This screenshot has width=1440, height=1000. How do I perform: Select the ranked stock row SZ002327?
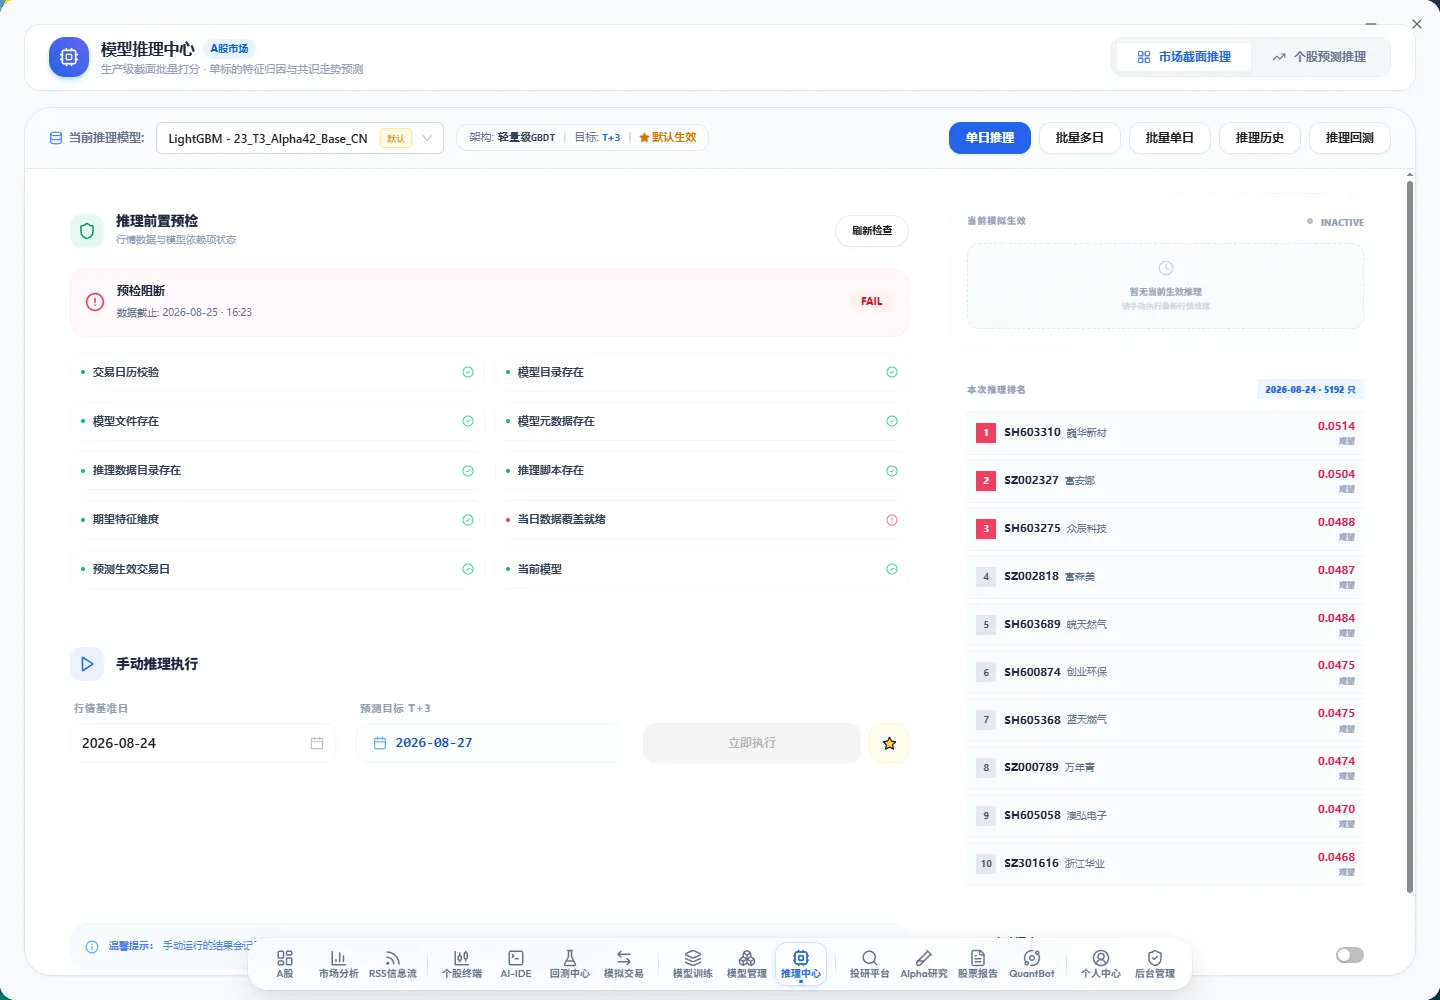[1166, 481]
